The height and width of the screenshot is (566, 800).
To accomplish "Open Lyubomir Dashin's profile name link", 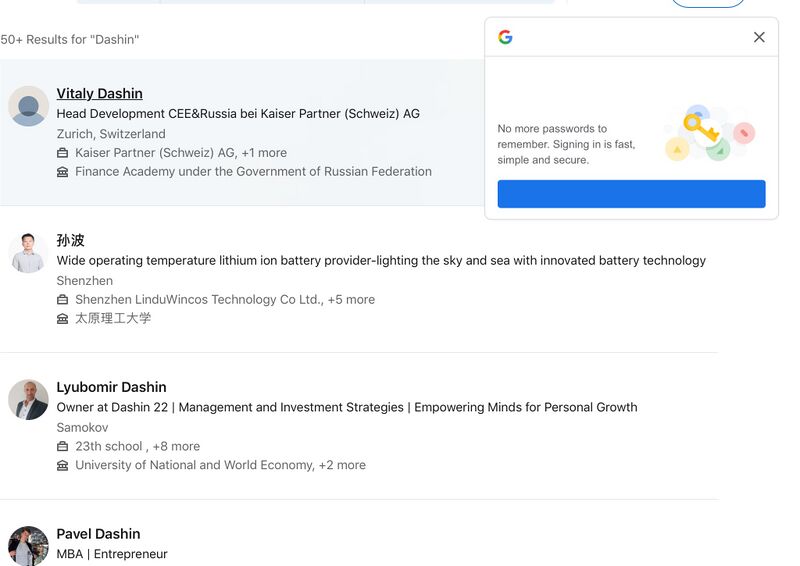I will (111, 387).
